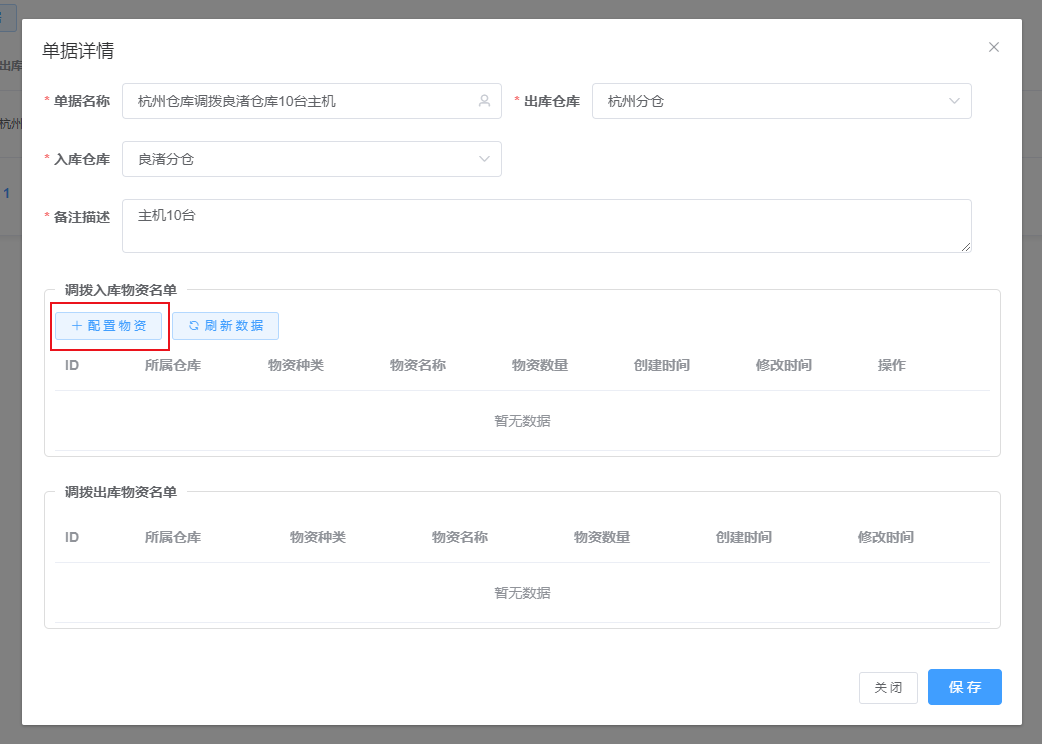The height and width of the screenshot is (744, 1042).
Task: Click 修改时间 header in 调拨出库物资名单 table
Action: point(885,537)
